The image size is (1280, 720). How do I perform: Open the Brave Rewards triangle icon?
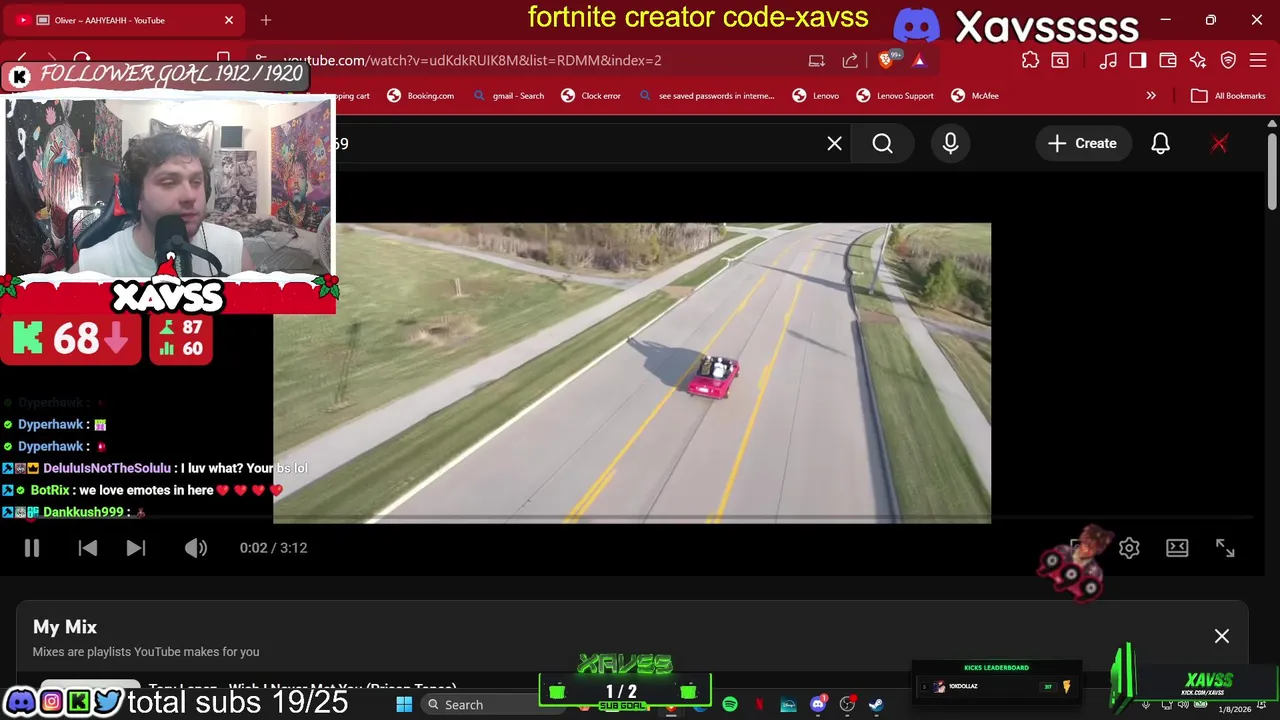919,60
